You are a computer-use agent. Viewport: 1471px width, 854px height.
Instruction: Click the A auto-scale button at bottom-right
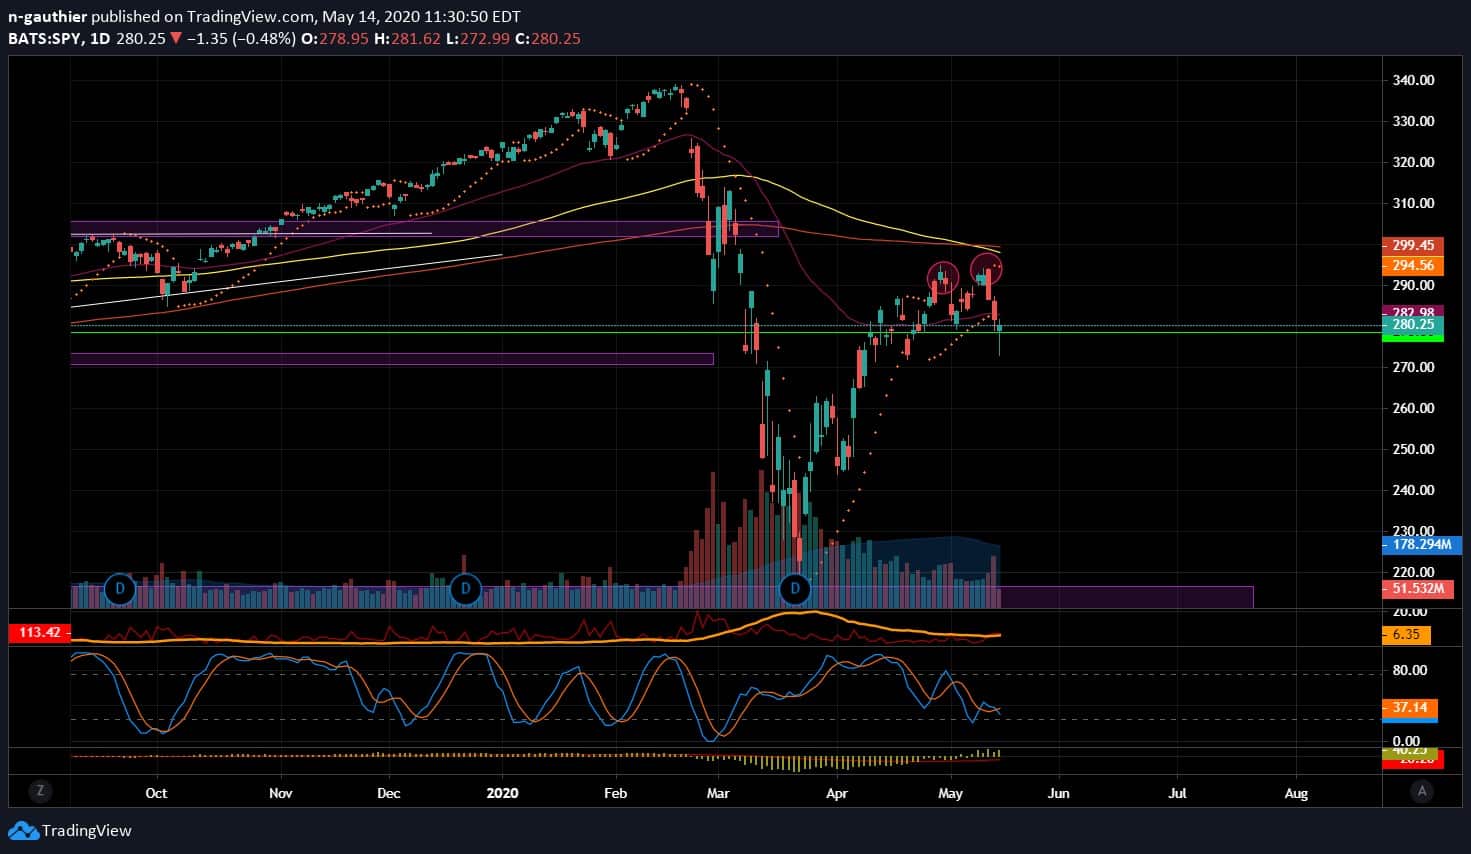point(1421,791)
